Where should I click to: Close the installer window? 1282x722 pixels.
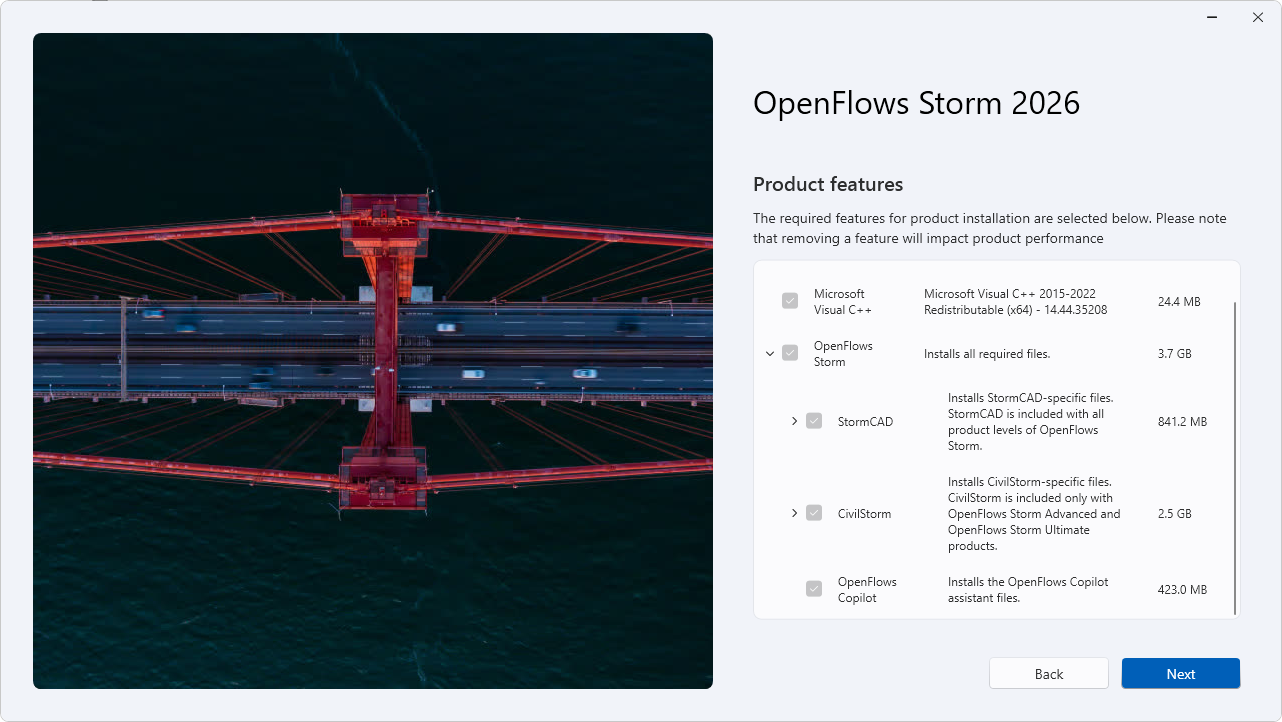(x=1258, y=17)
